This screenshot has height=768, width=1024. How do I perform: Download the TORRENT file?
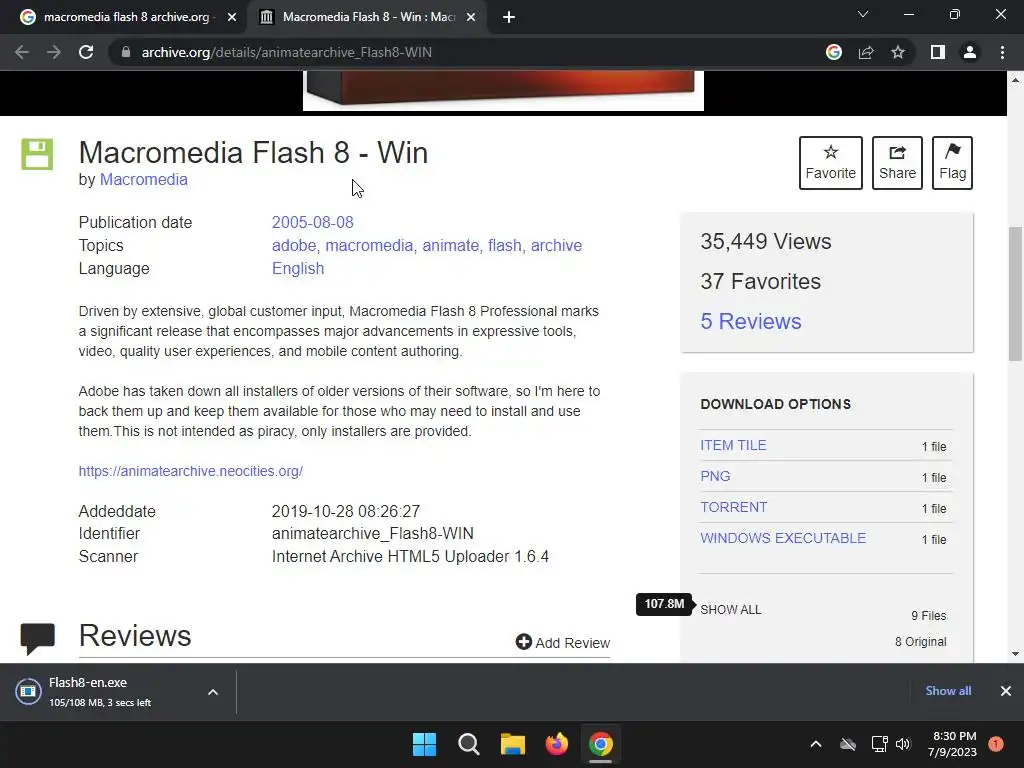734,507
